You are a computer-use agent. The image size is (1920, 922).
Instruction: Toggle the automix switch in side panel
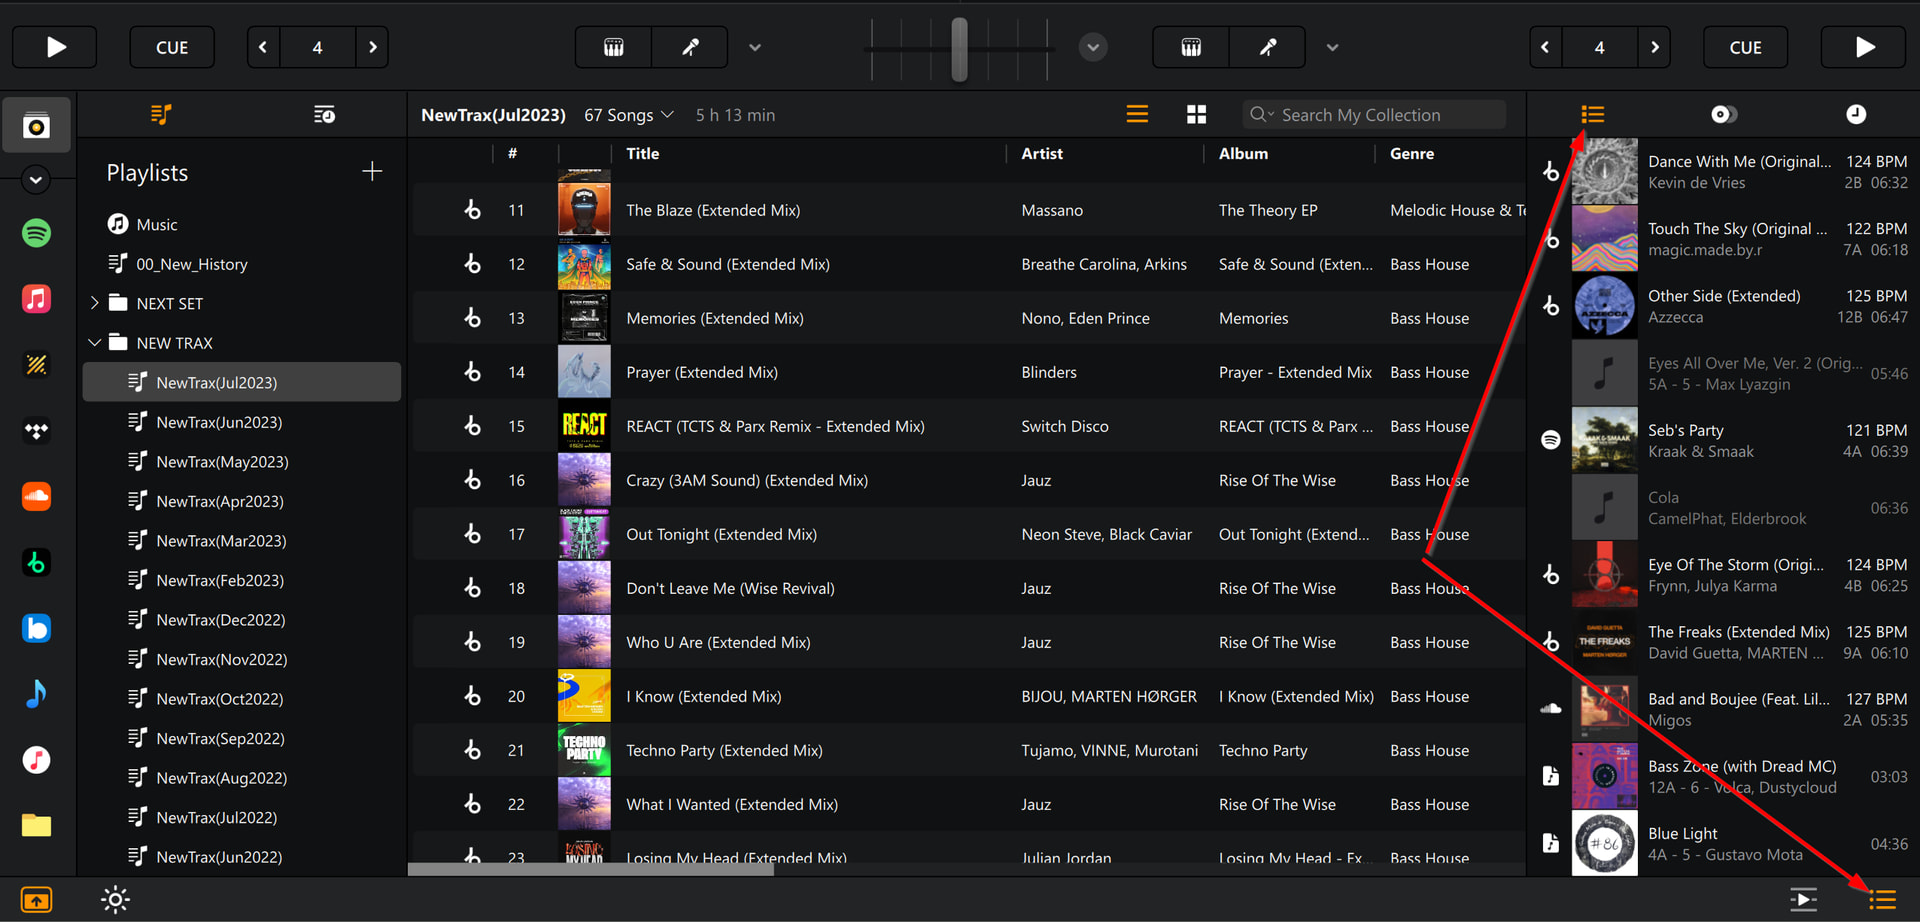(x=1723, y=115)
